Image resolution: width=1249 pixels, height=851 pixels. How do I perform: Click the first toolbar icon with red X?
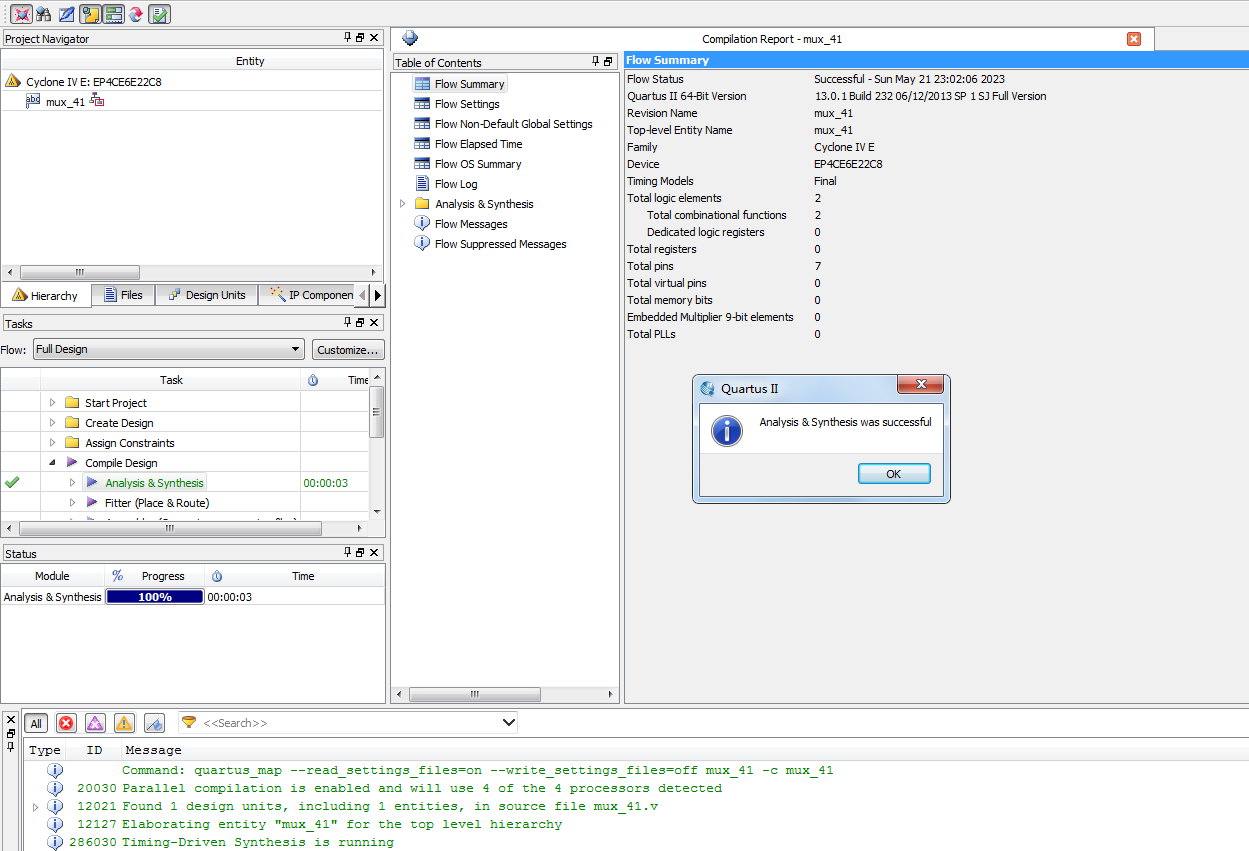pos(21,14)
